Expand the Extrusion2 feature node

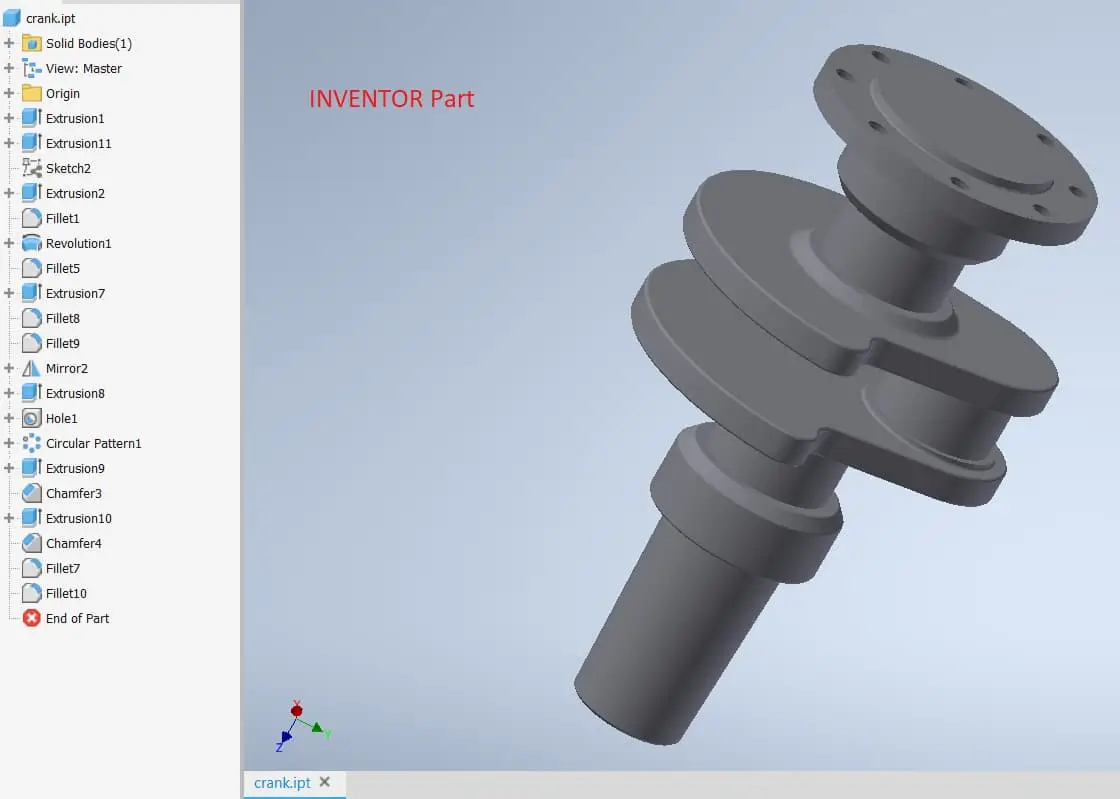9,193
